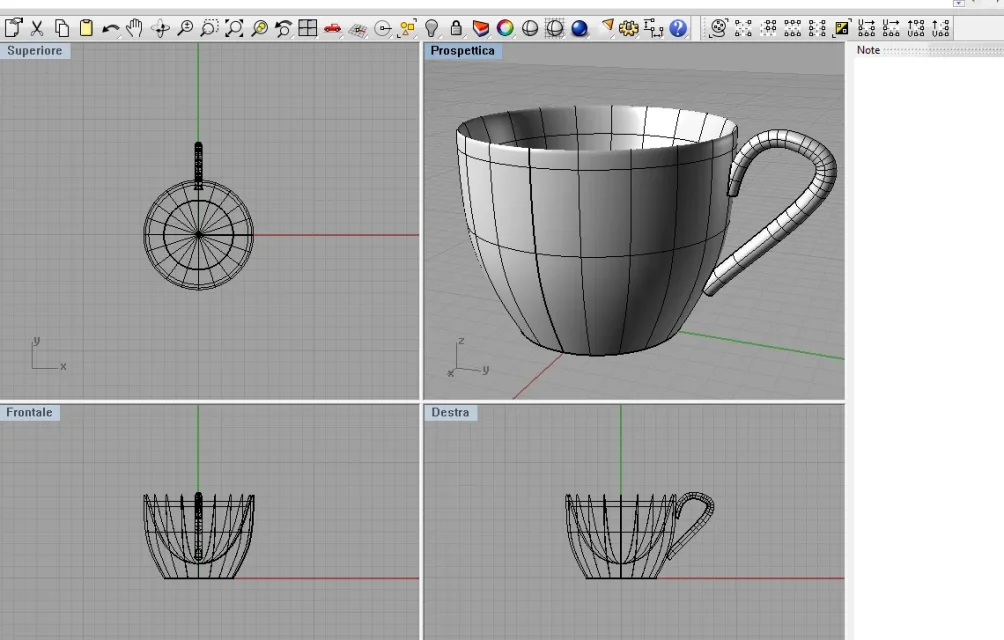Open the color wheel tool
1004x640 pixels.
[x=506, y=29]
